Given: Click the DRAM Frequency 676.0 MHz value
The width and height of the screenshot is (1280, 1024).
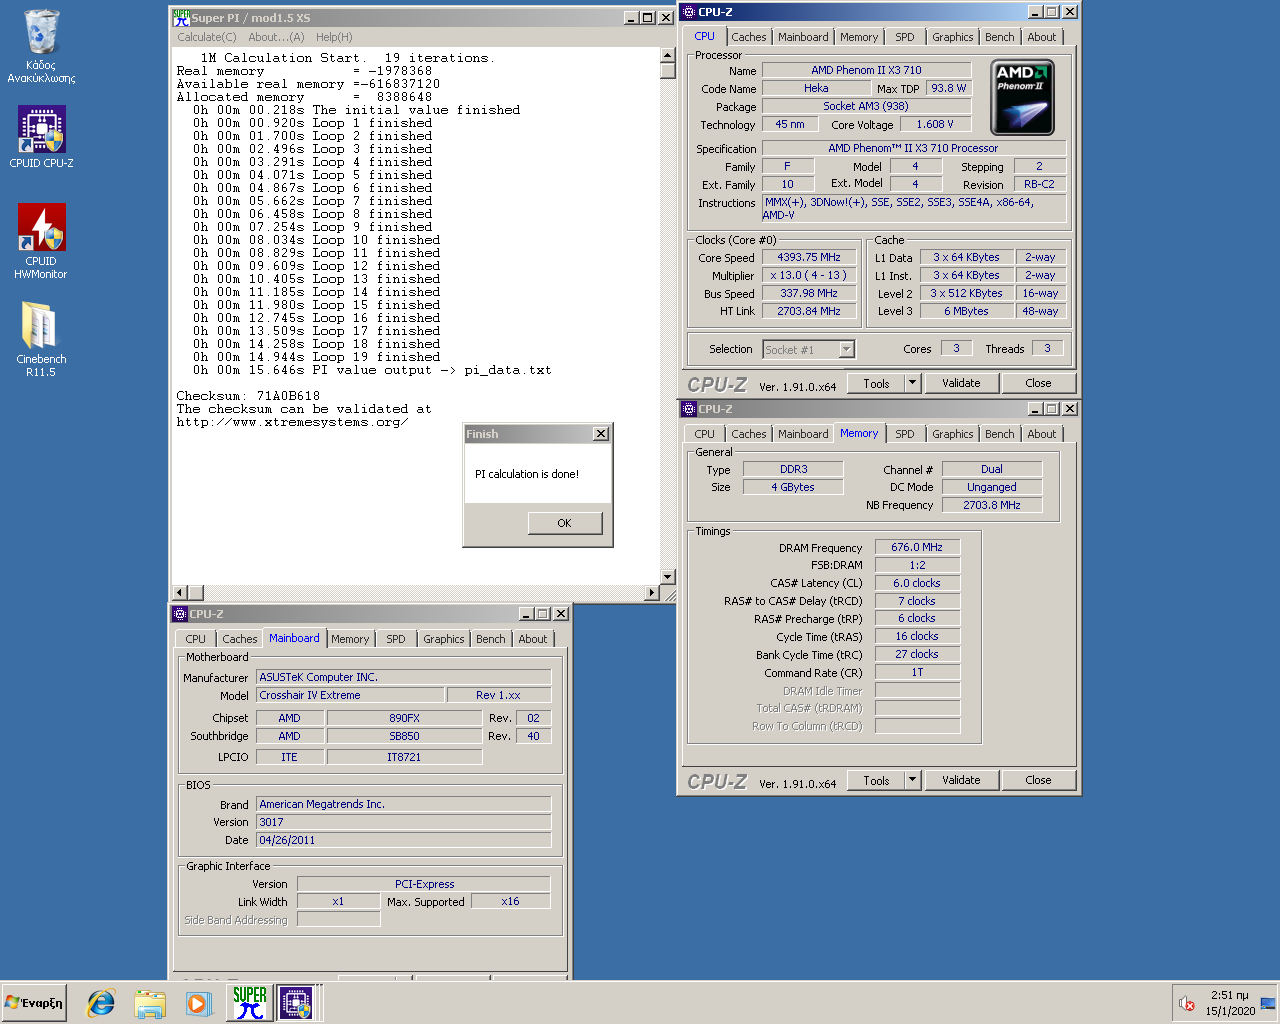Looking at the screenshot, I should 917,547.
